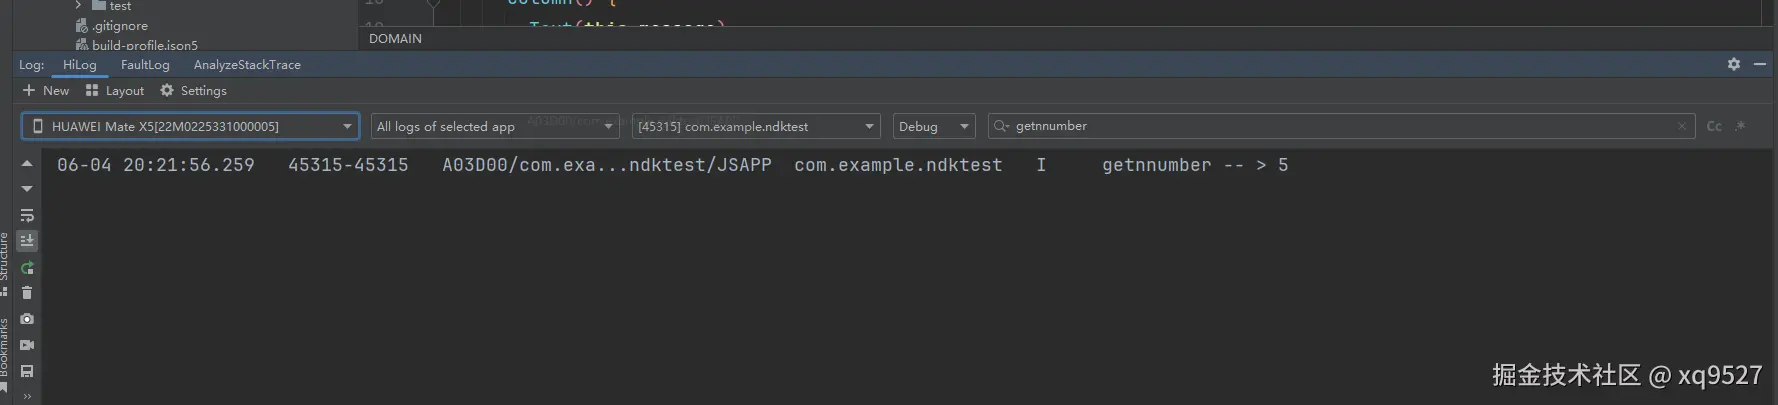Switch to the AnalyzeStackTrace tab
1778x405 pixels.
247,64
